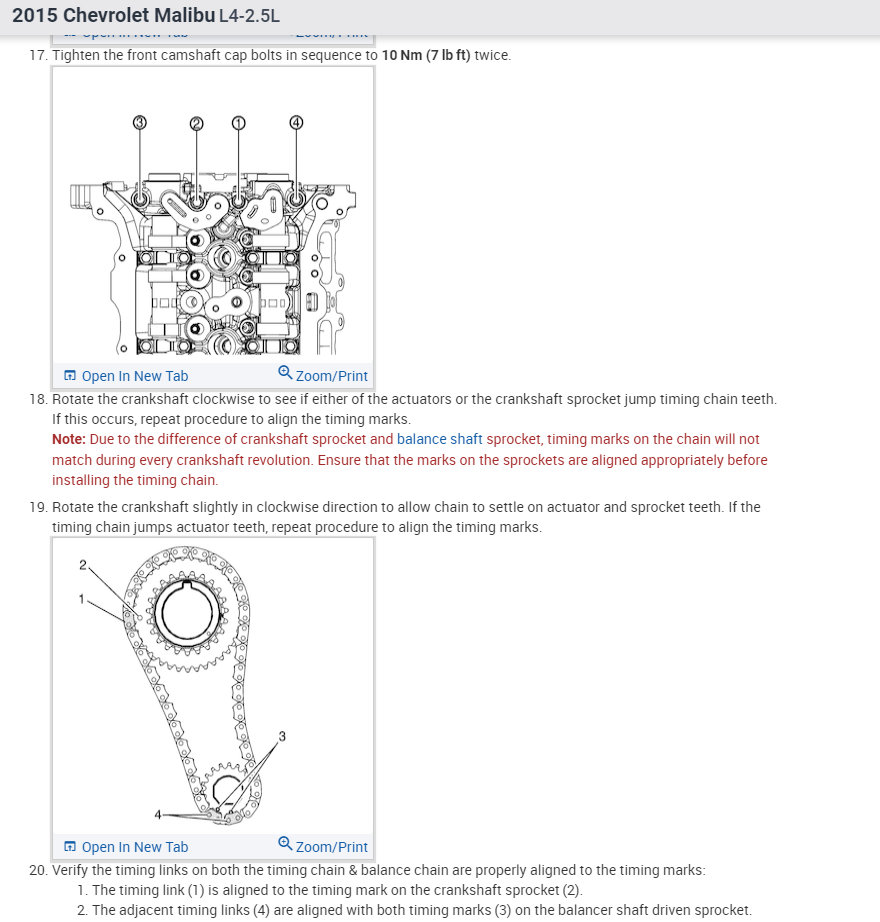Click the new-tab icon under timing chain diagram
The image size is (880, 922).
pyautogui.click(x=70, y=847)
